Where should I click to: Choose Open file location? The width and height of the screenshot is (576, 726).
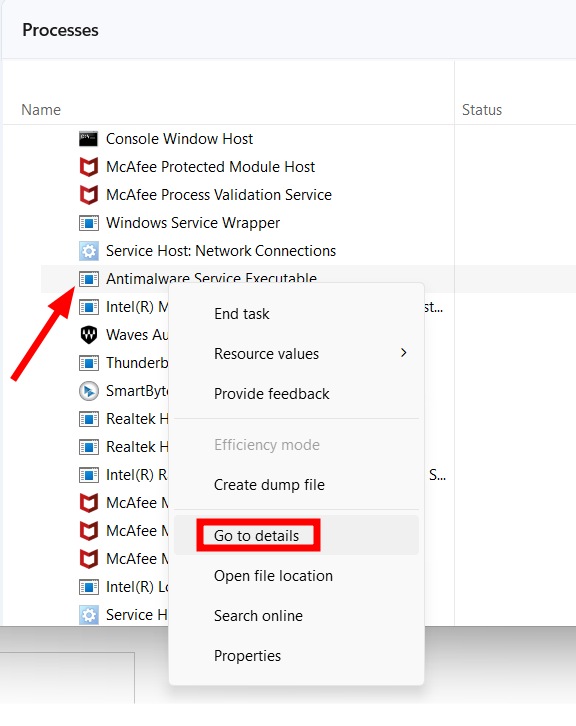[273, 576]
